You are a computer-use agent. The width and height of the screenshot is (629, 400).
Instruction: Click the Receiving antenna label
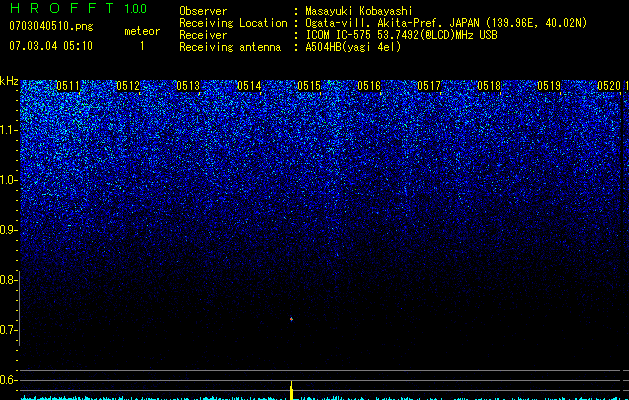tap(230, 47)
